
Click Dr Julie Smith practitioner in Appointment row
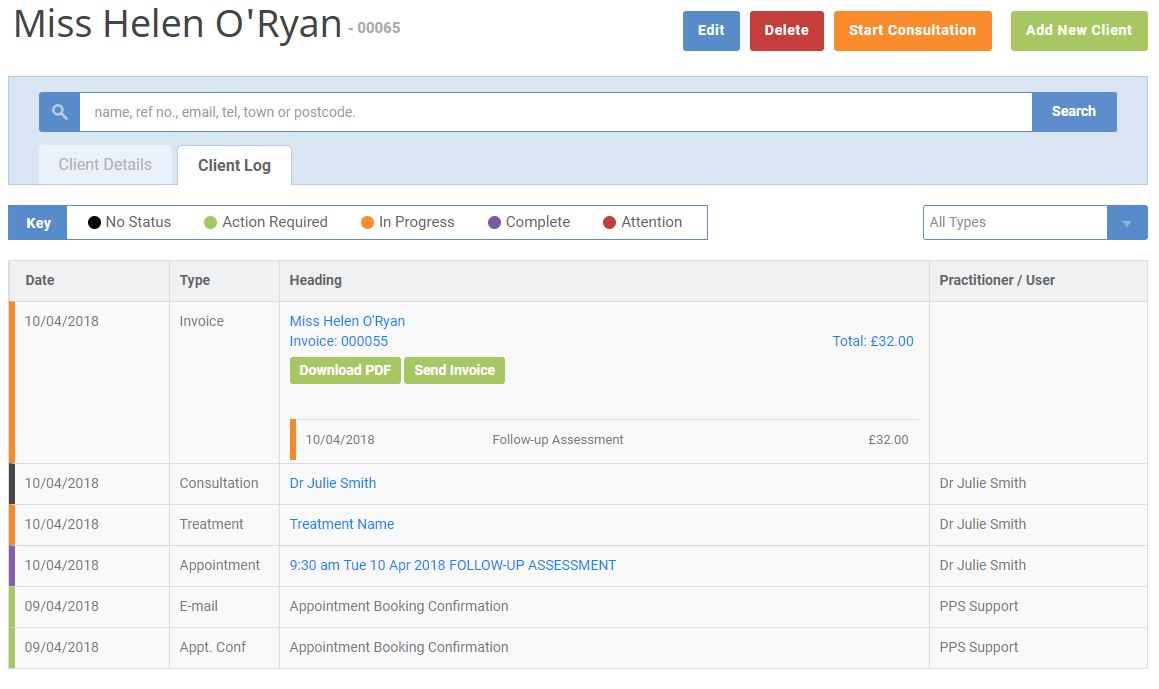point(982,565)
